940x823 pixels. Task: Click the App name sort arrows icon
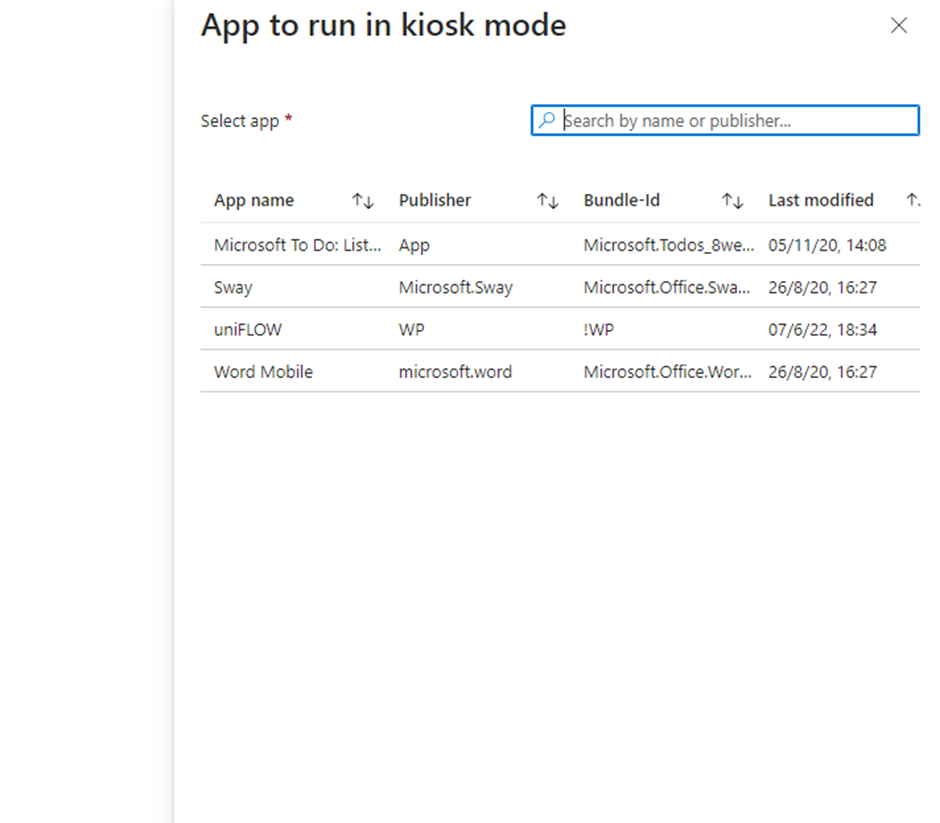point(362,200)
